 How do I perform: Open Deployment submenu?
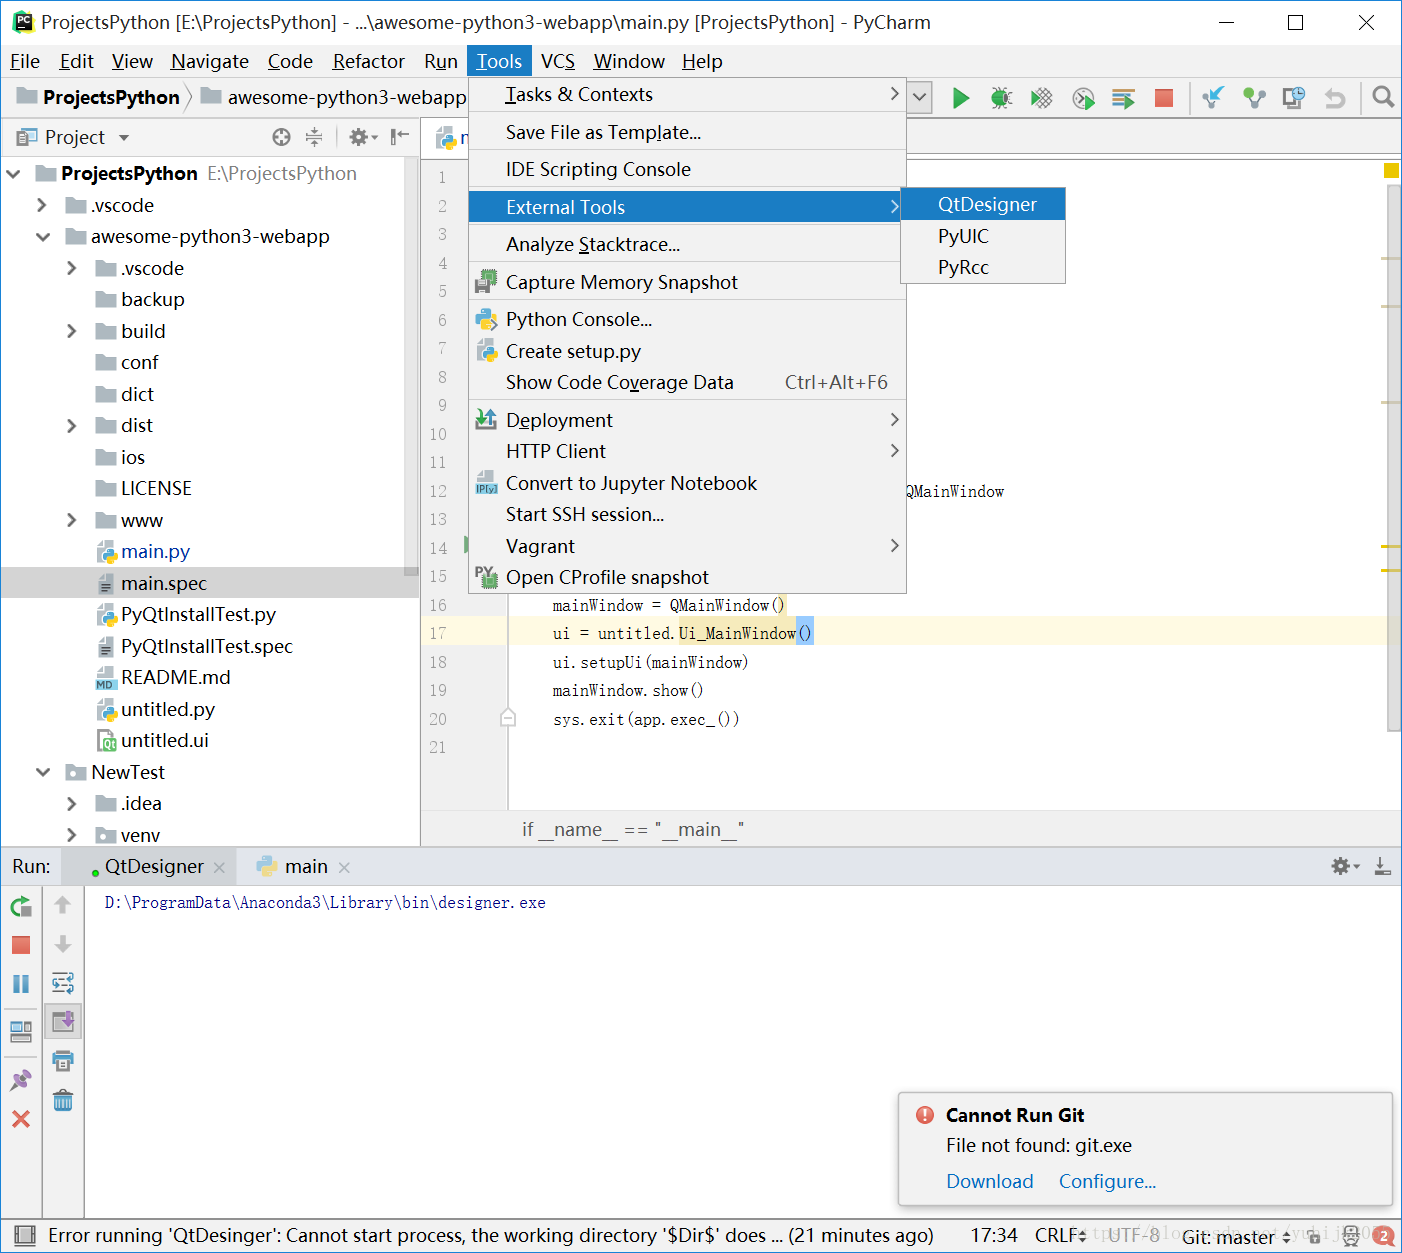[x=687, y=420]
